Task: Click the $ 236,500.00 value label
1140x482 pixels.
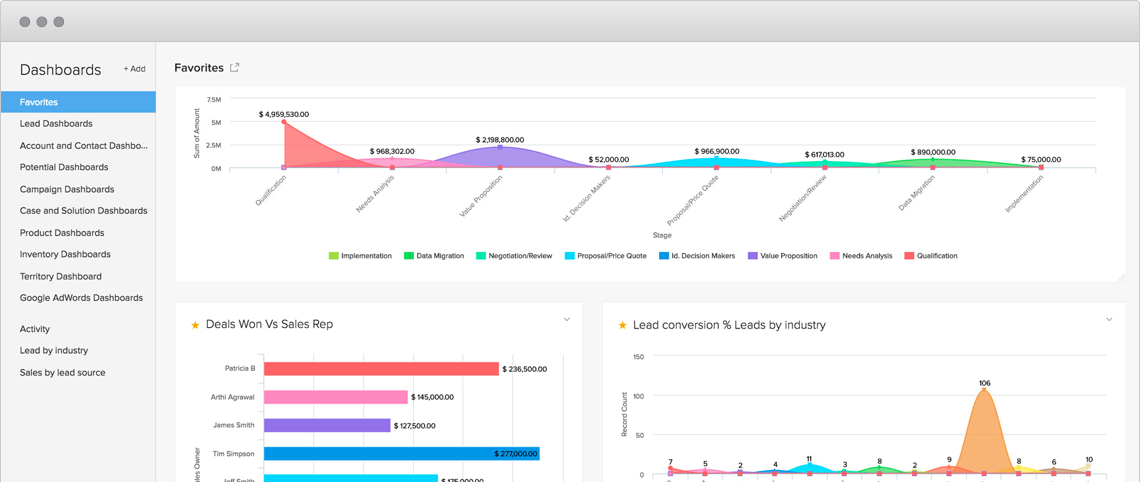Action: pos(525,369)
